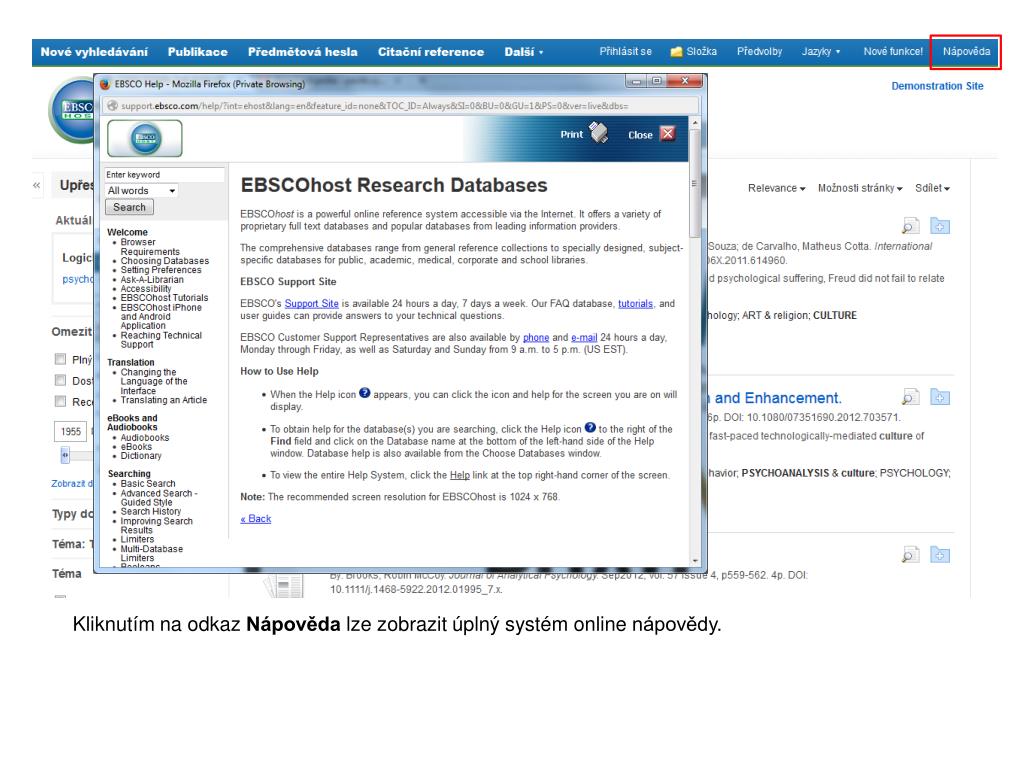Click the date range slider handle
The height and width of the screenshot is (768, 1024).
pyautogui.click(x=65, y=455)
